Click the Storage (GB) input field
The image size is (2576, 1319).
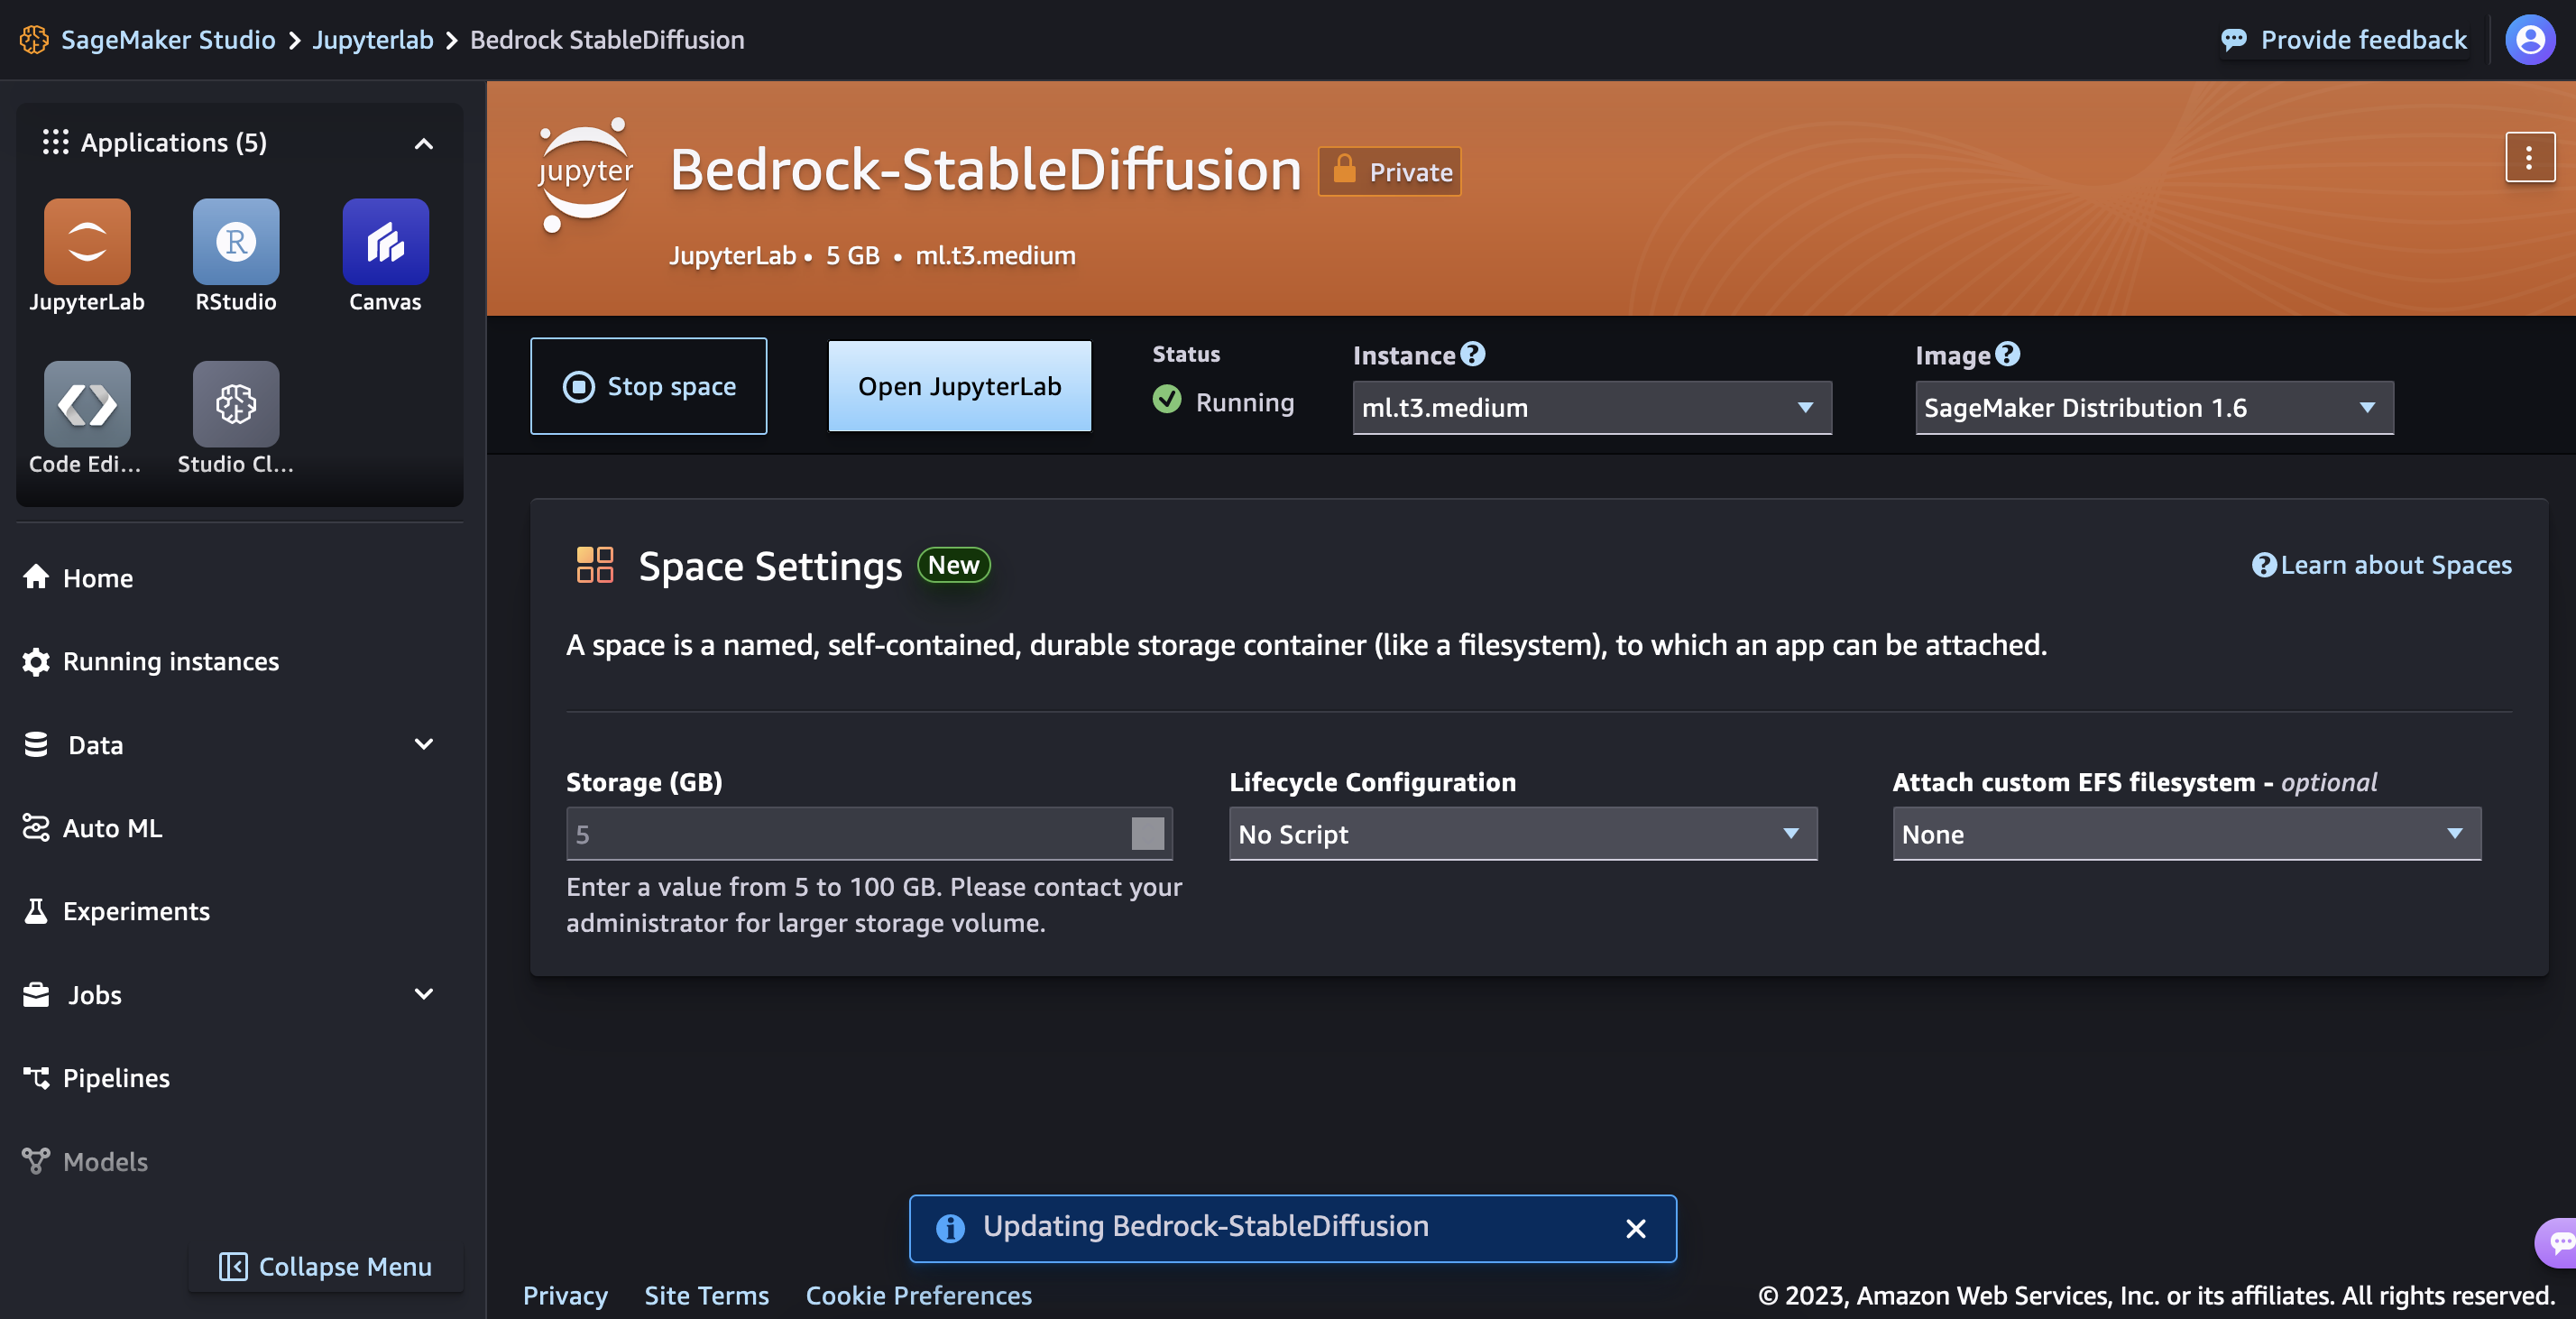[869, 834]
